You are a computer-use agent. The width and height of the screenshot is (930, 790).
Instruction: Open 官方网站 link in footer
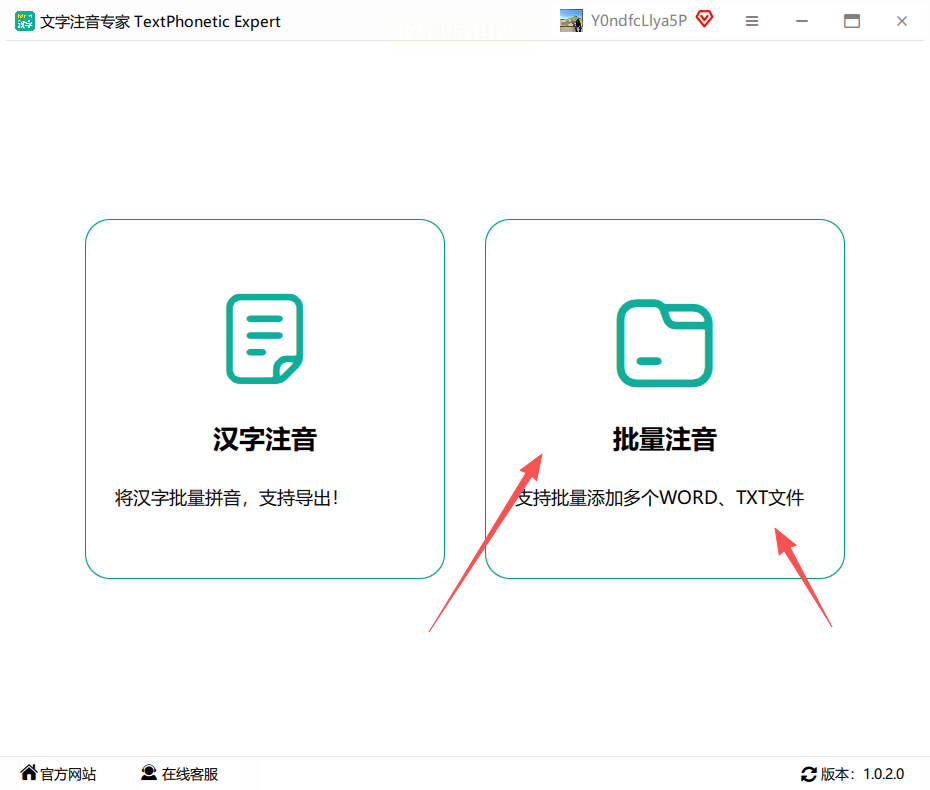(x=68, y=774)
